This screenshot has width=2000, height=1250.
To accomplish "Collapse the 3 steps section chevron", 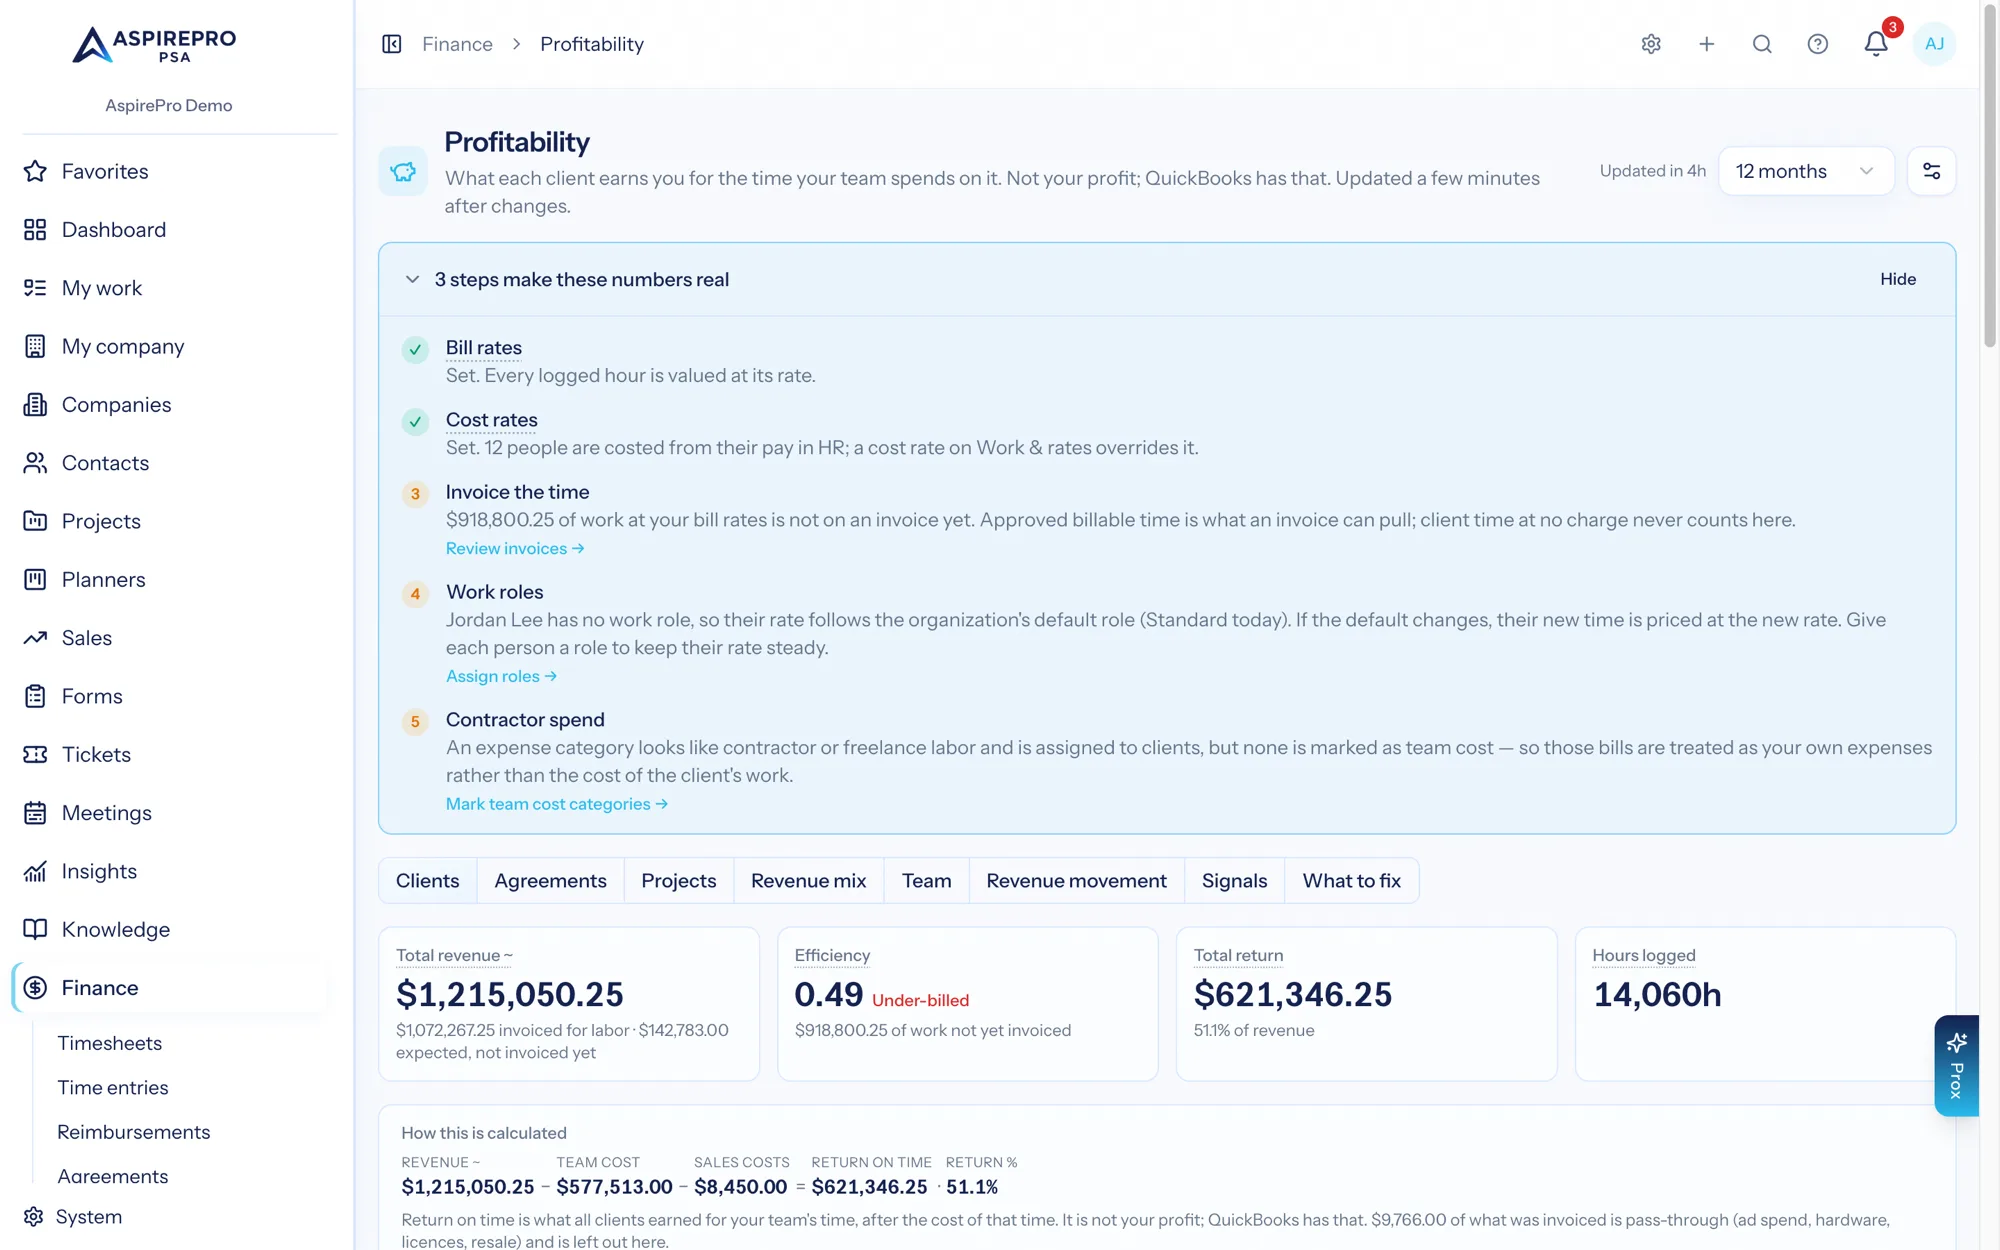I will coord(412,279).
